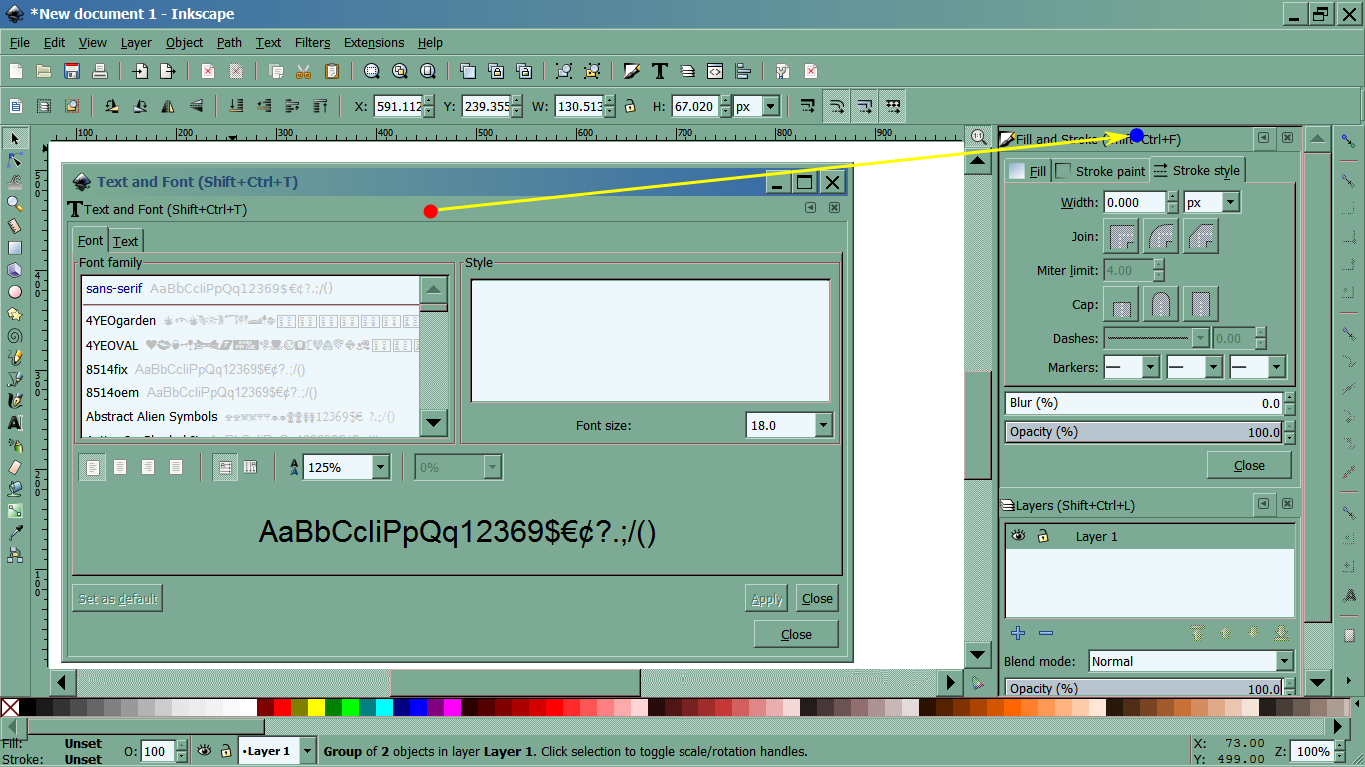Select align left text alignment
The width and height of the screenshot is (1365, 767).
point(92,467)
